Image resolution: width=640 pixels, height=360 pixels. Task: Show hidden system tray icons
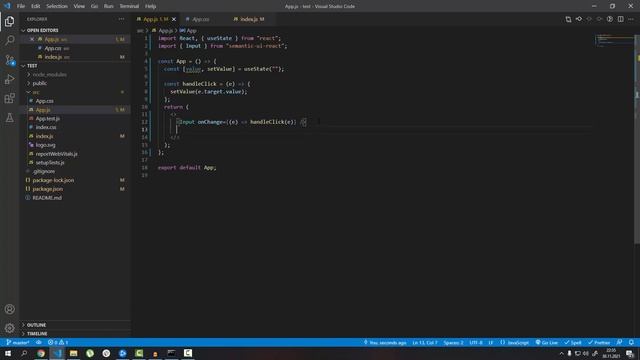click(x=562, y=353)
